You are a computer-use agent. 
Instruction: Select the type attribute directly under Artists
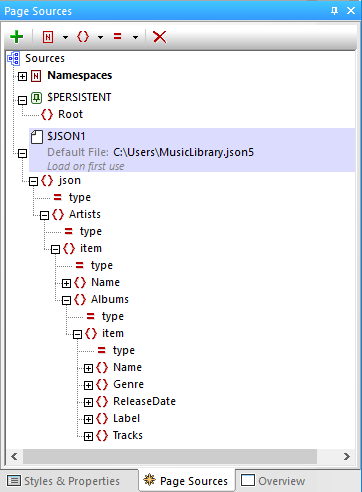tap(91, 231)
